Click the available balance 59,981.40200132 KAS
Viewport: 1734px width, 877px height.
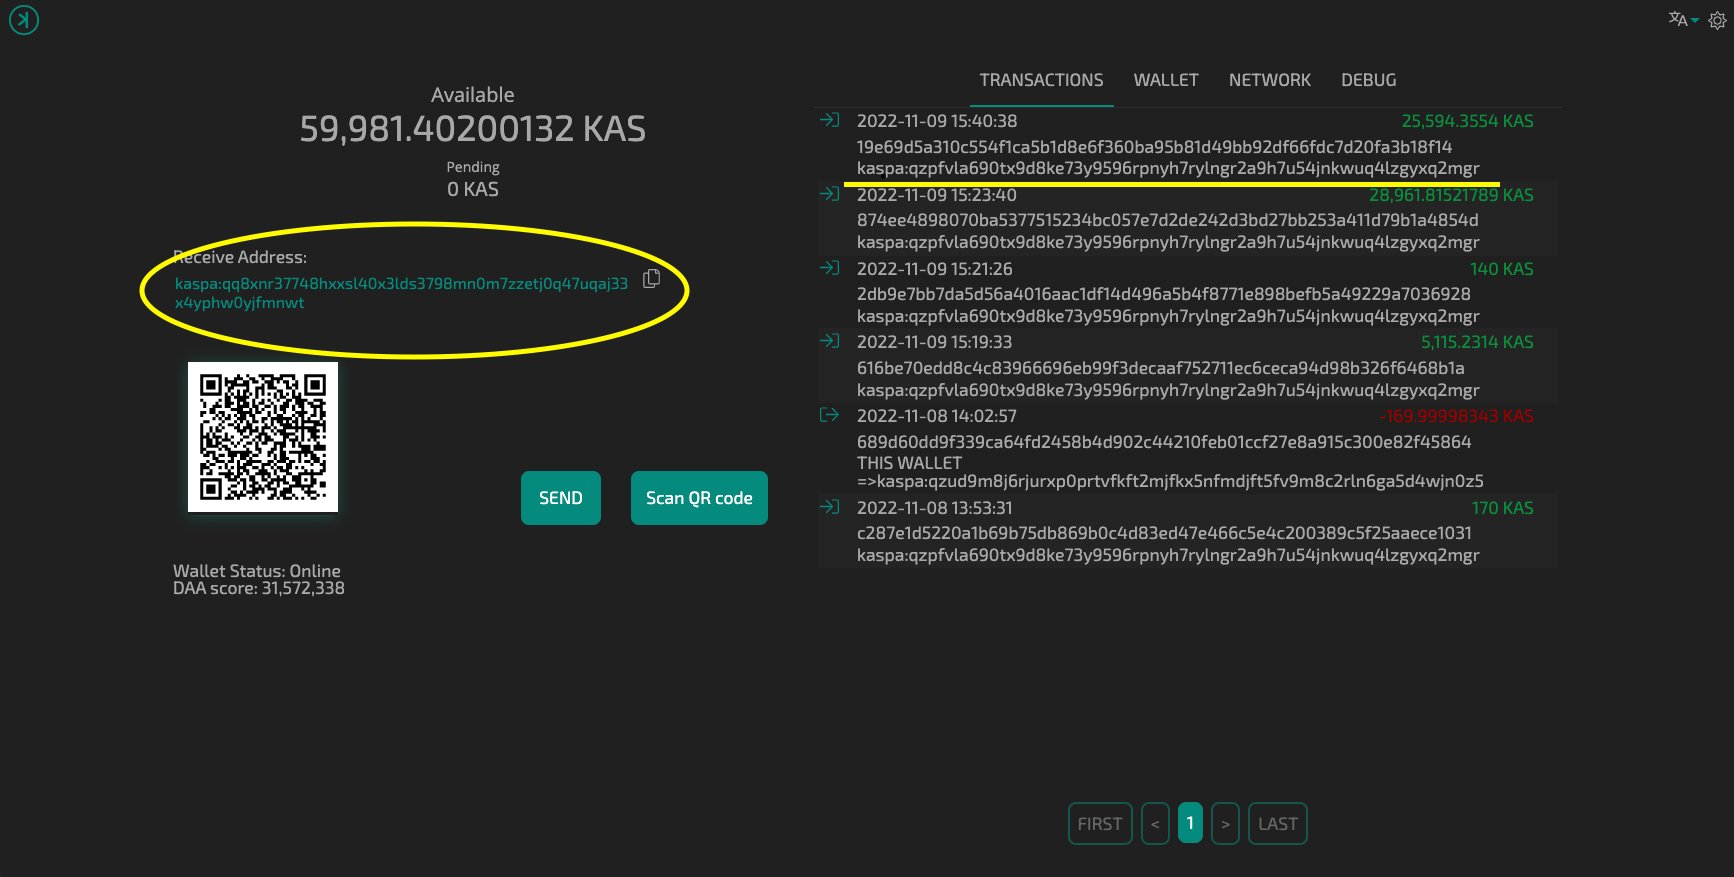coord(473,129)
